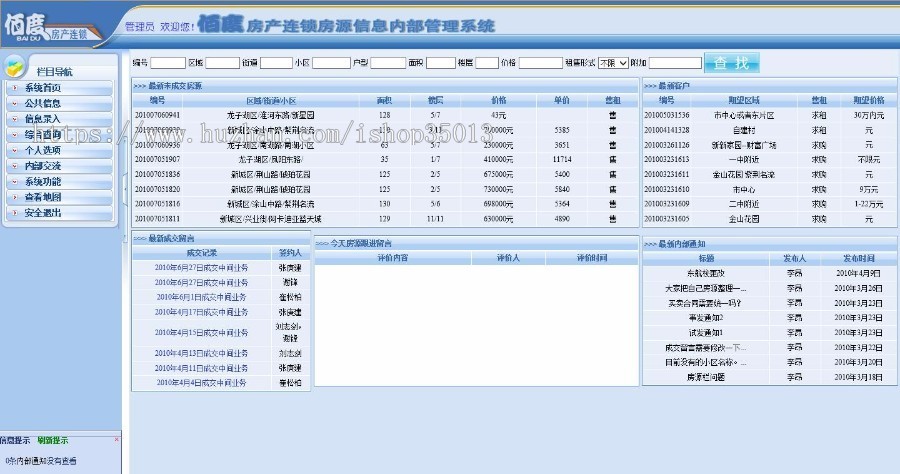Open the 买卖合同需要统一吗? notice

point(705,303)
